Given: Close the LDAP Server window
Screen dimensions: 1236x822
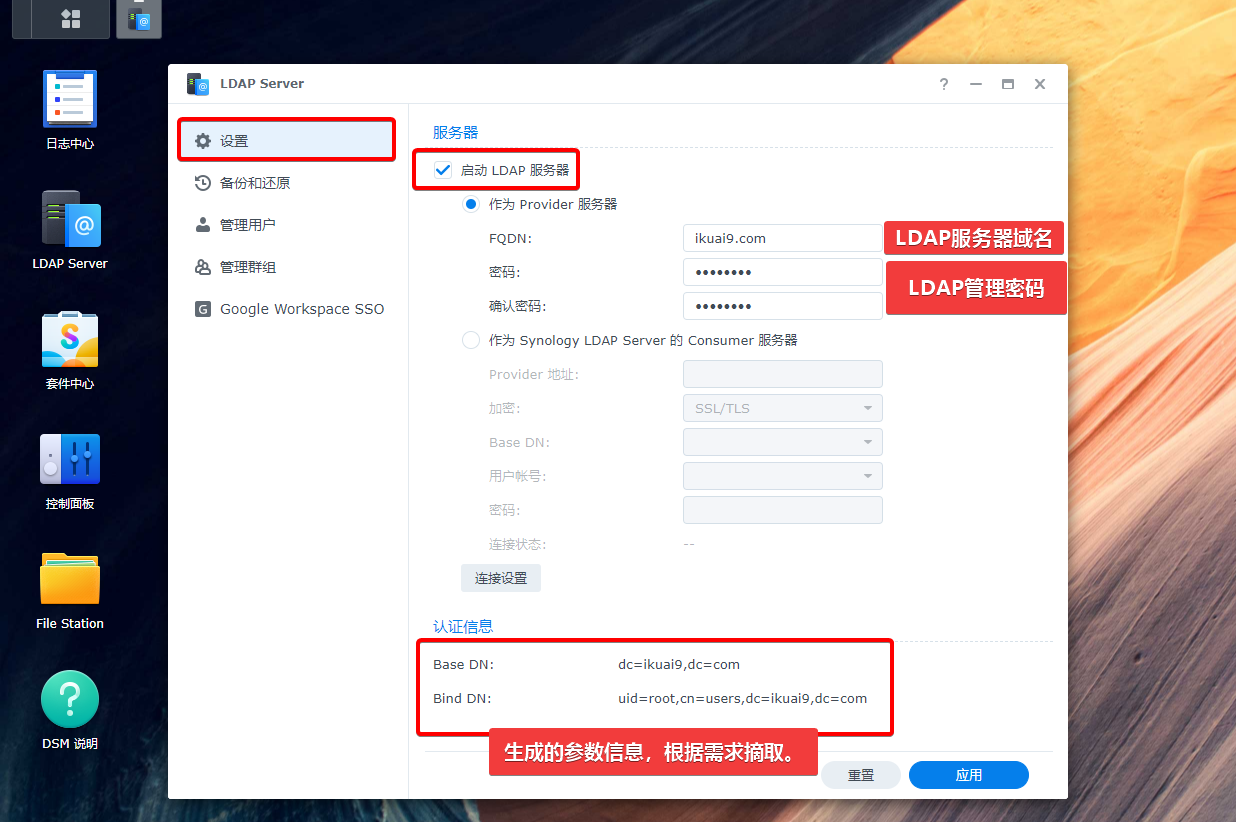Looking at the screenshot, I should click(x=1040, y=84).
